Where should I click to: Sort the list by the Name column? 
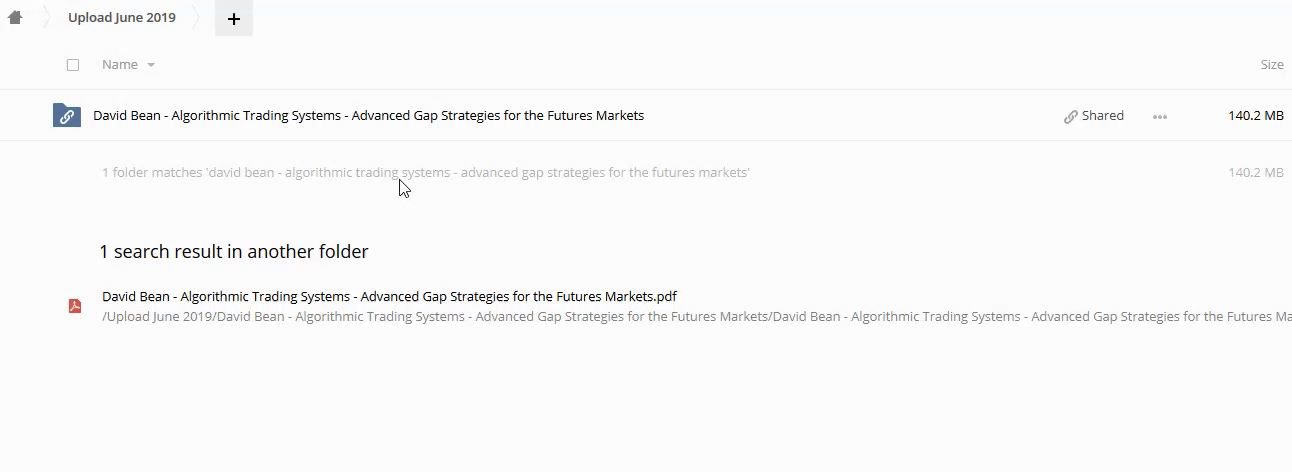120,65
